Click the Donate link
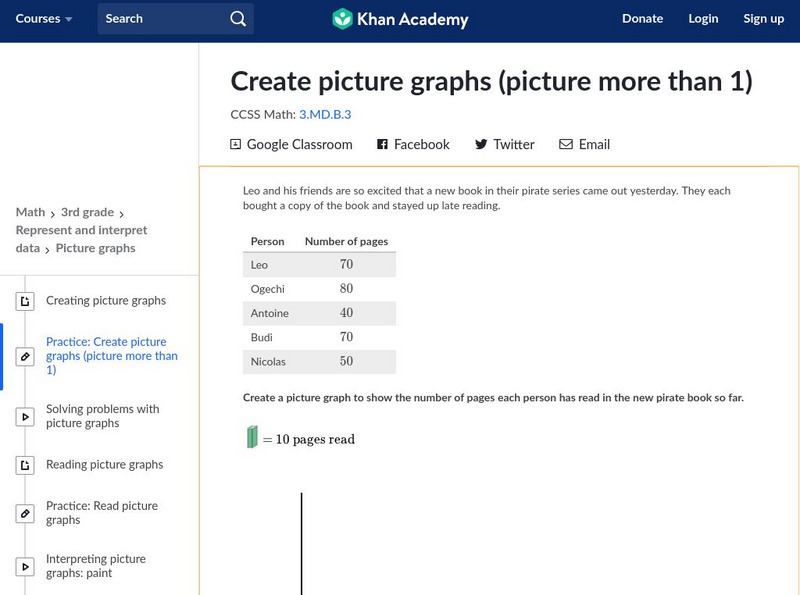800x595 pixels. pos(642,19)
